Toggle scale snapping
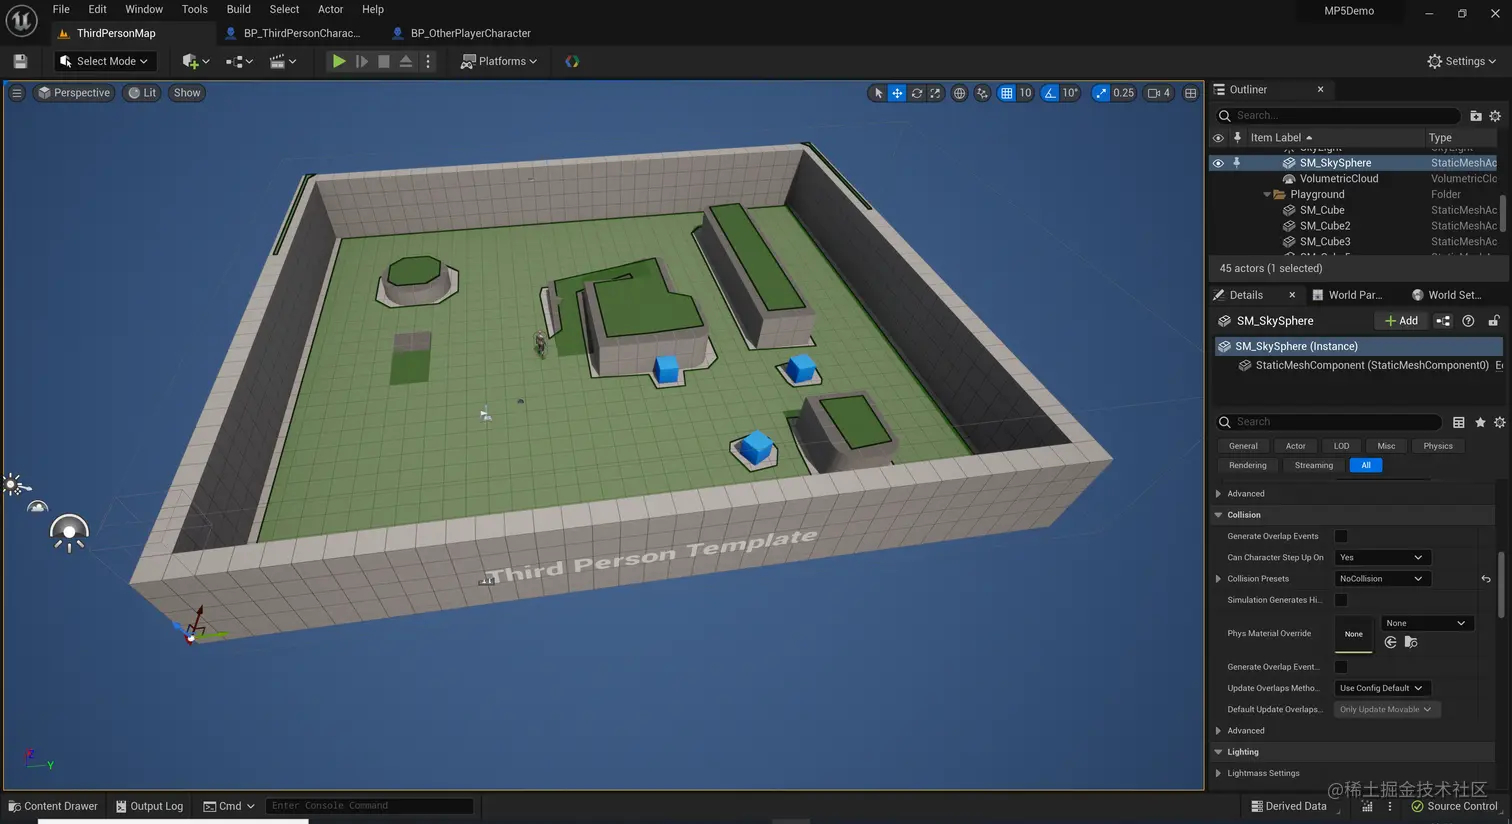This screenshot has height=824, width=1512. tap(1101, 93)
